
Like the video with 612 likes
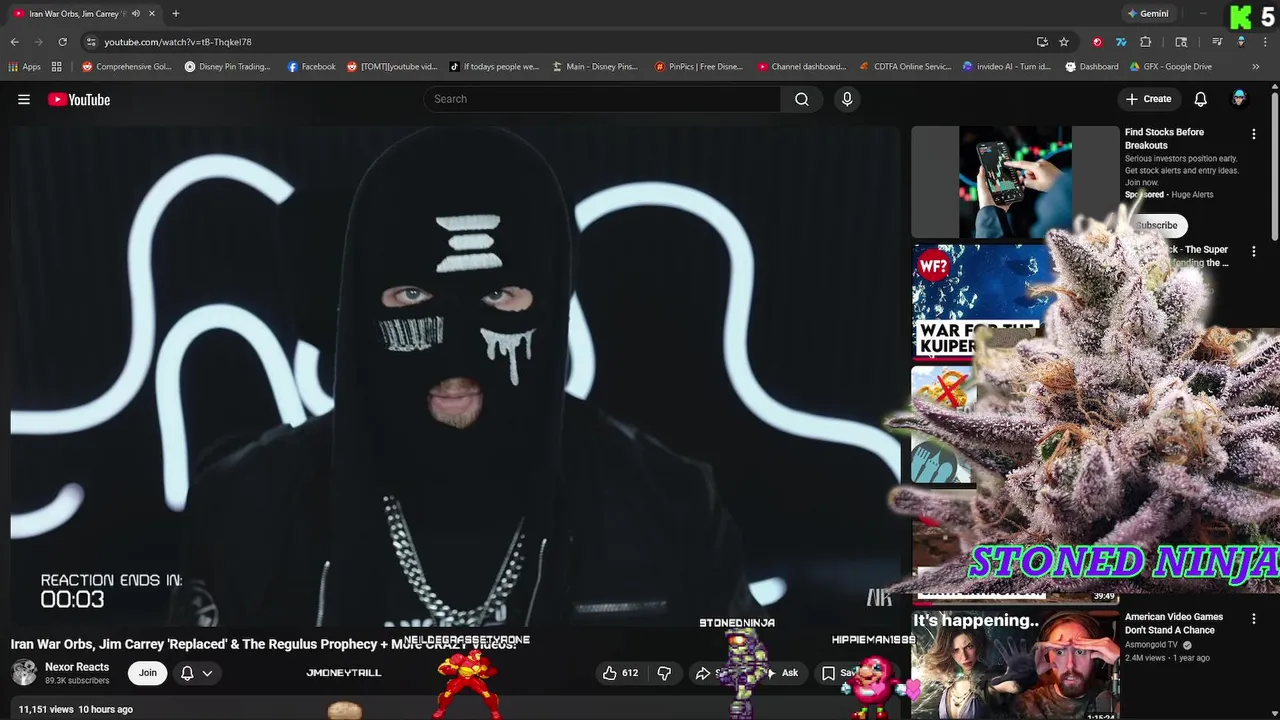[620, 673]
